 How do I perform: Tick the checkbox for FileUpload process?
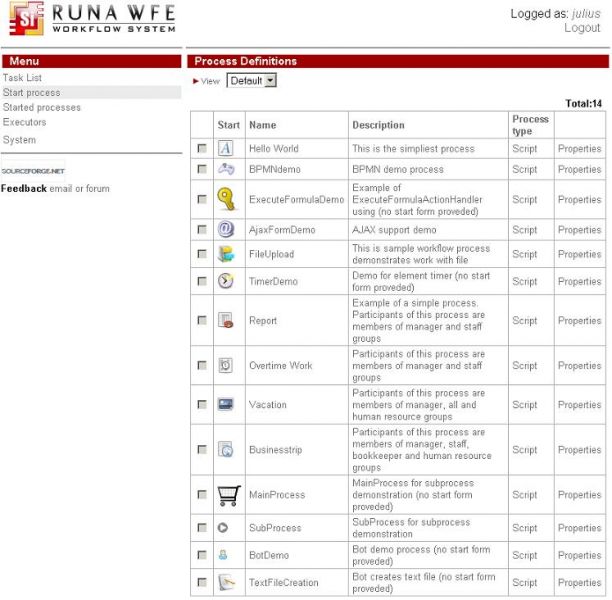(202, 255)
